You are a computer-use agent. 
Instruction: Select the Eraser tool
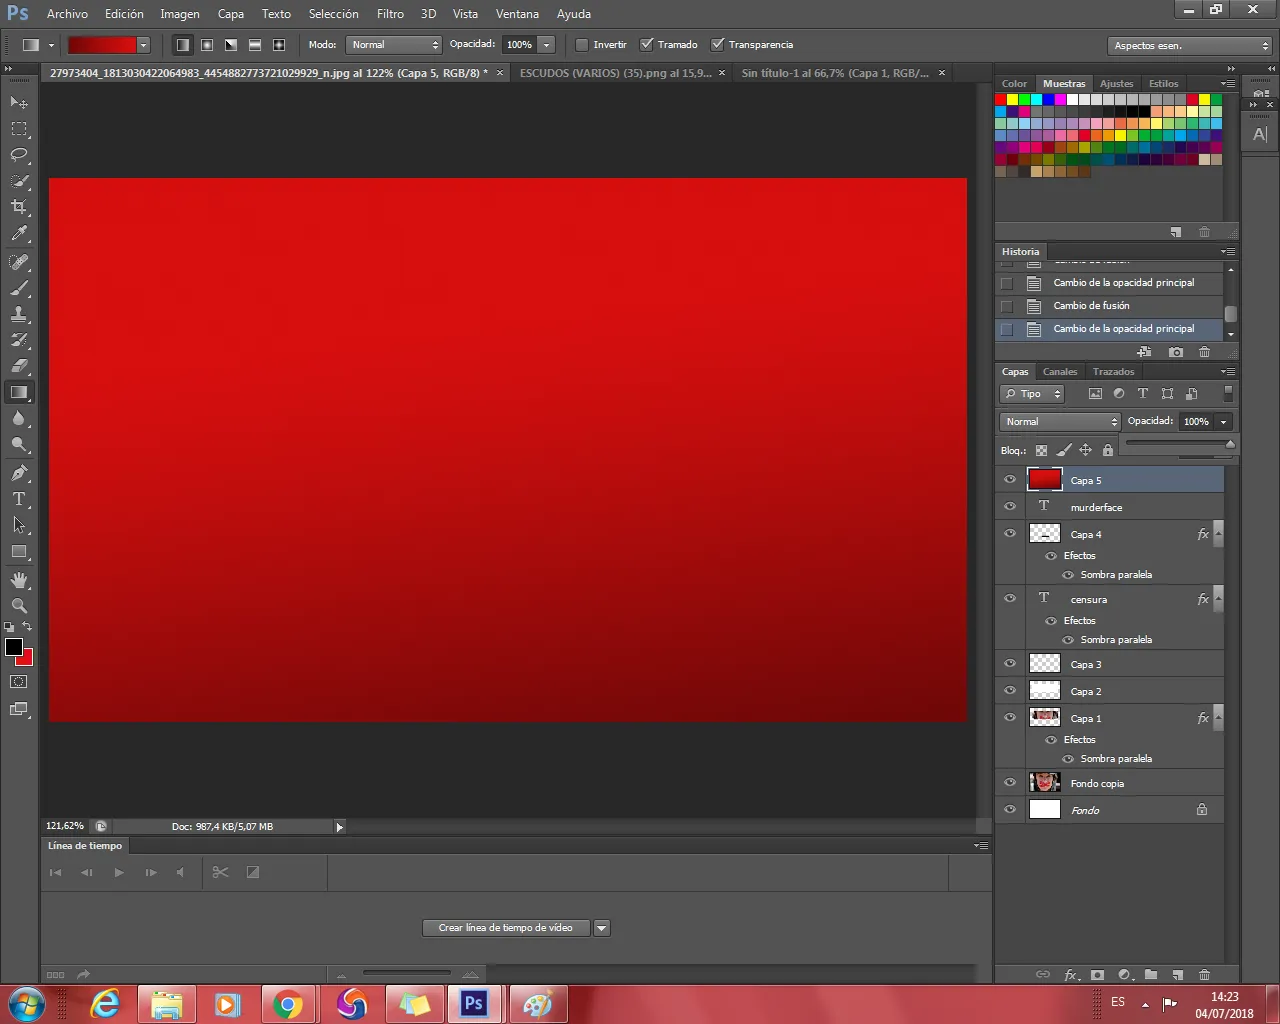point(19,366)
